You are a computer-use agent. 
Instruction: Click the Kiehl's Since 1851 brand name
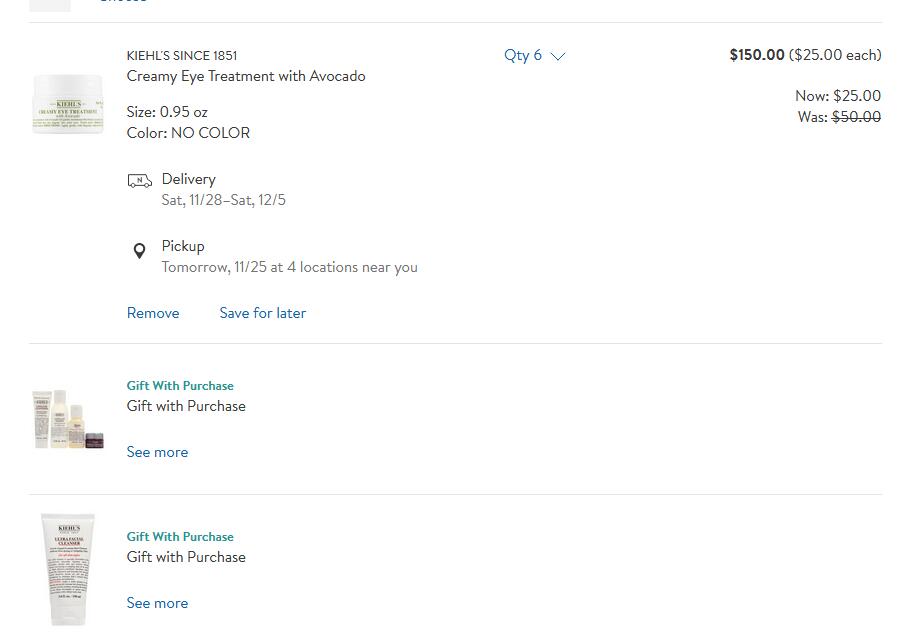182,55
